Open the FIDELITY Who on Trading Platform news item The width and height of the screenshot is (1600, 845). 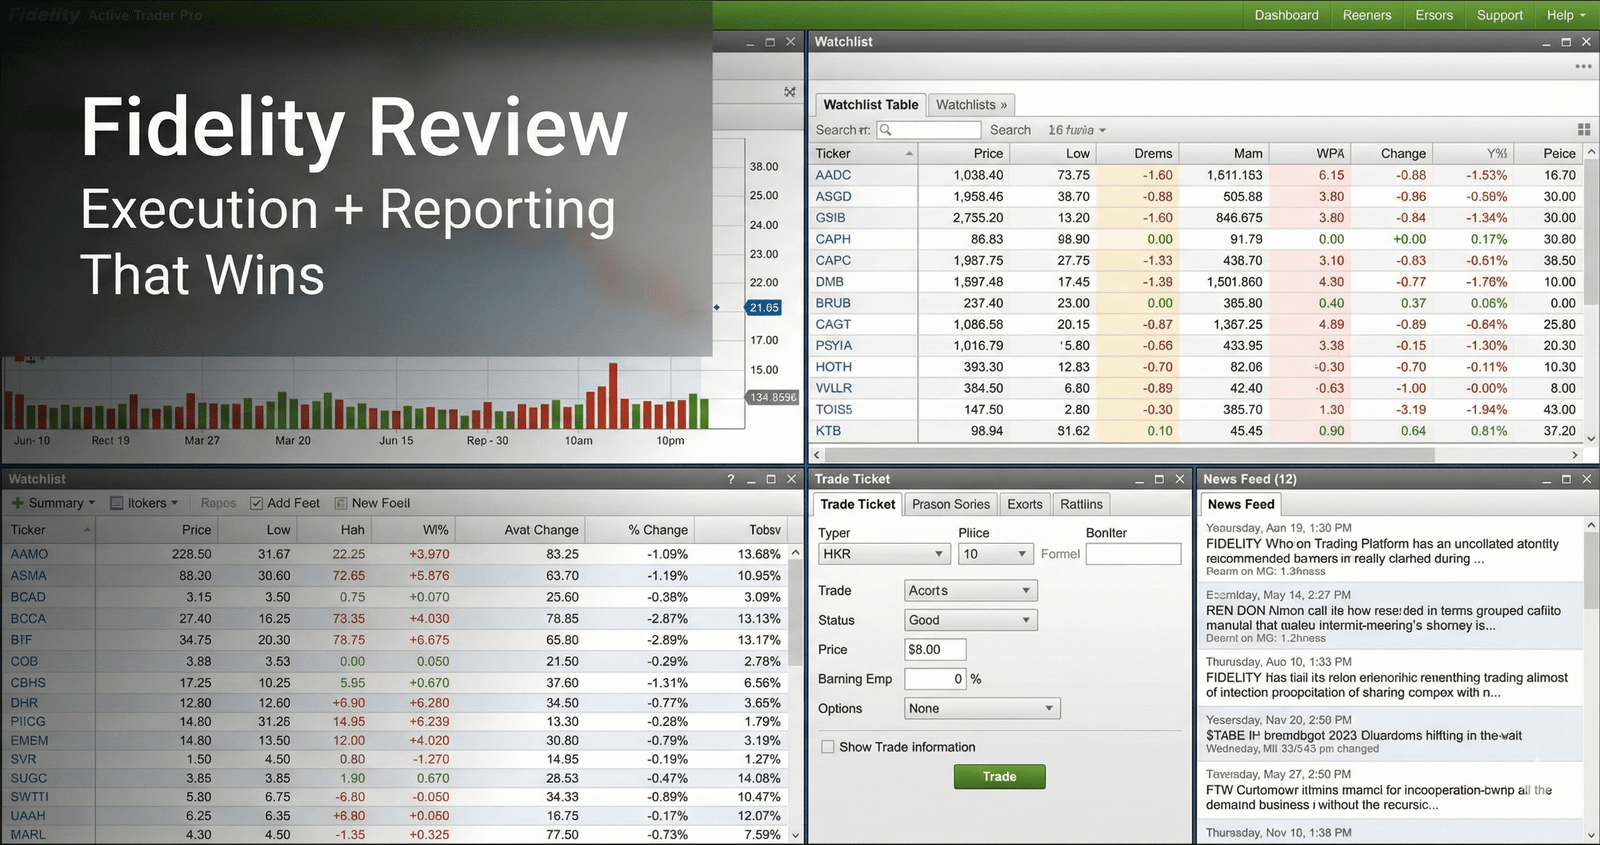click(1390, 550)
